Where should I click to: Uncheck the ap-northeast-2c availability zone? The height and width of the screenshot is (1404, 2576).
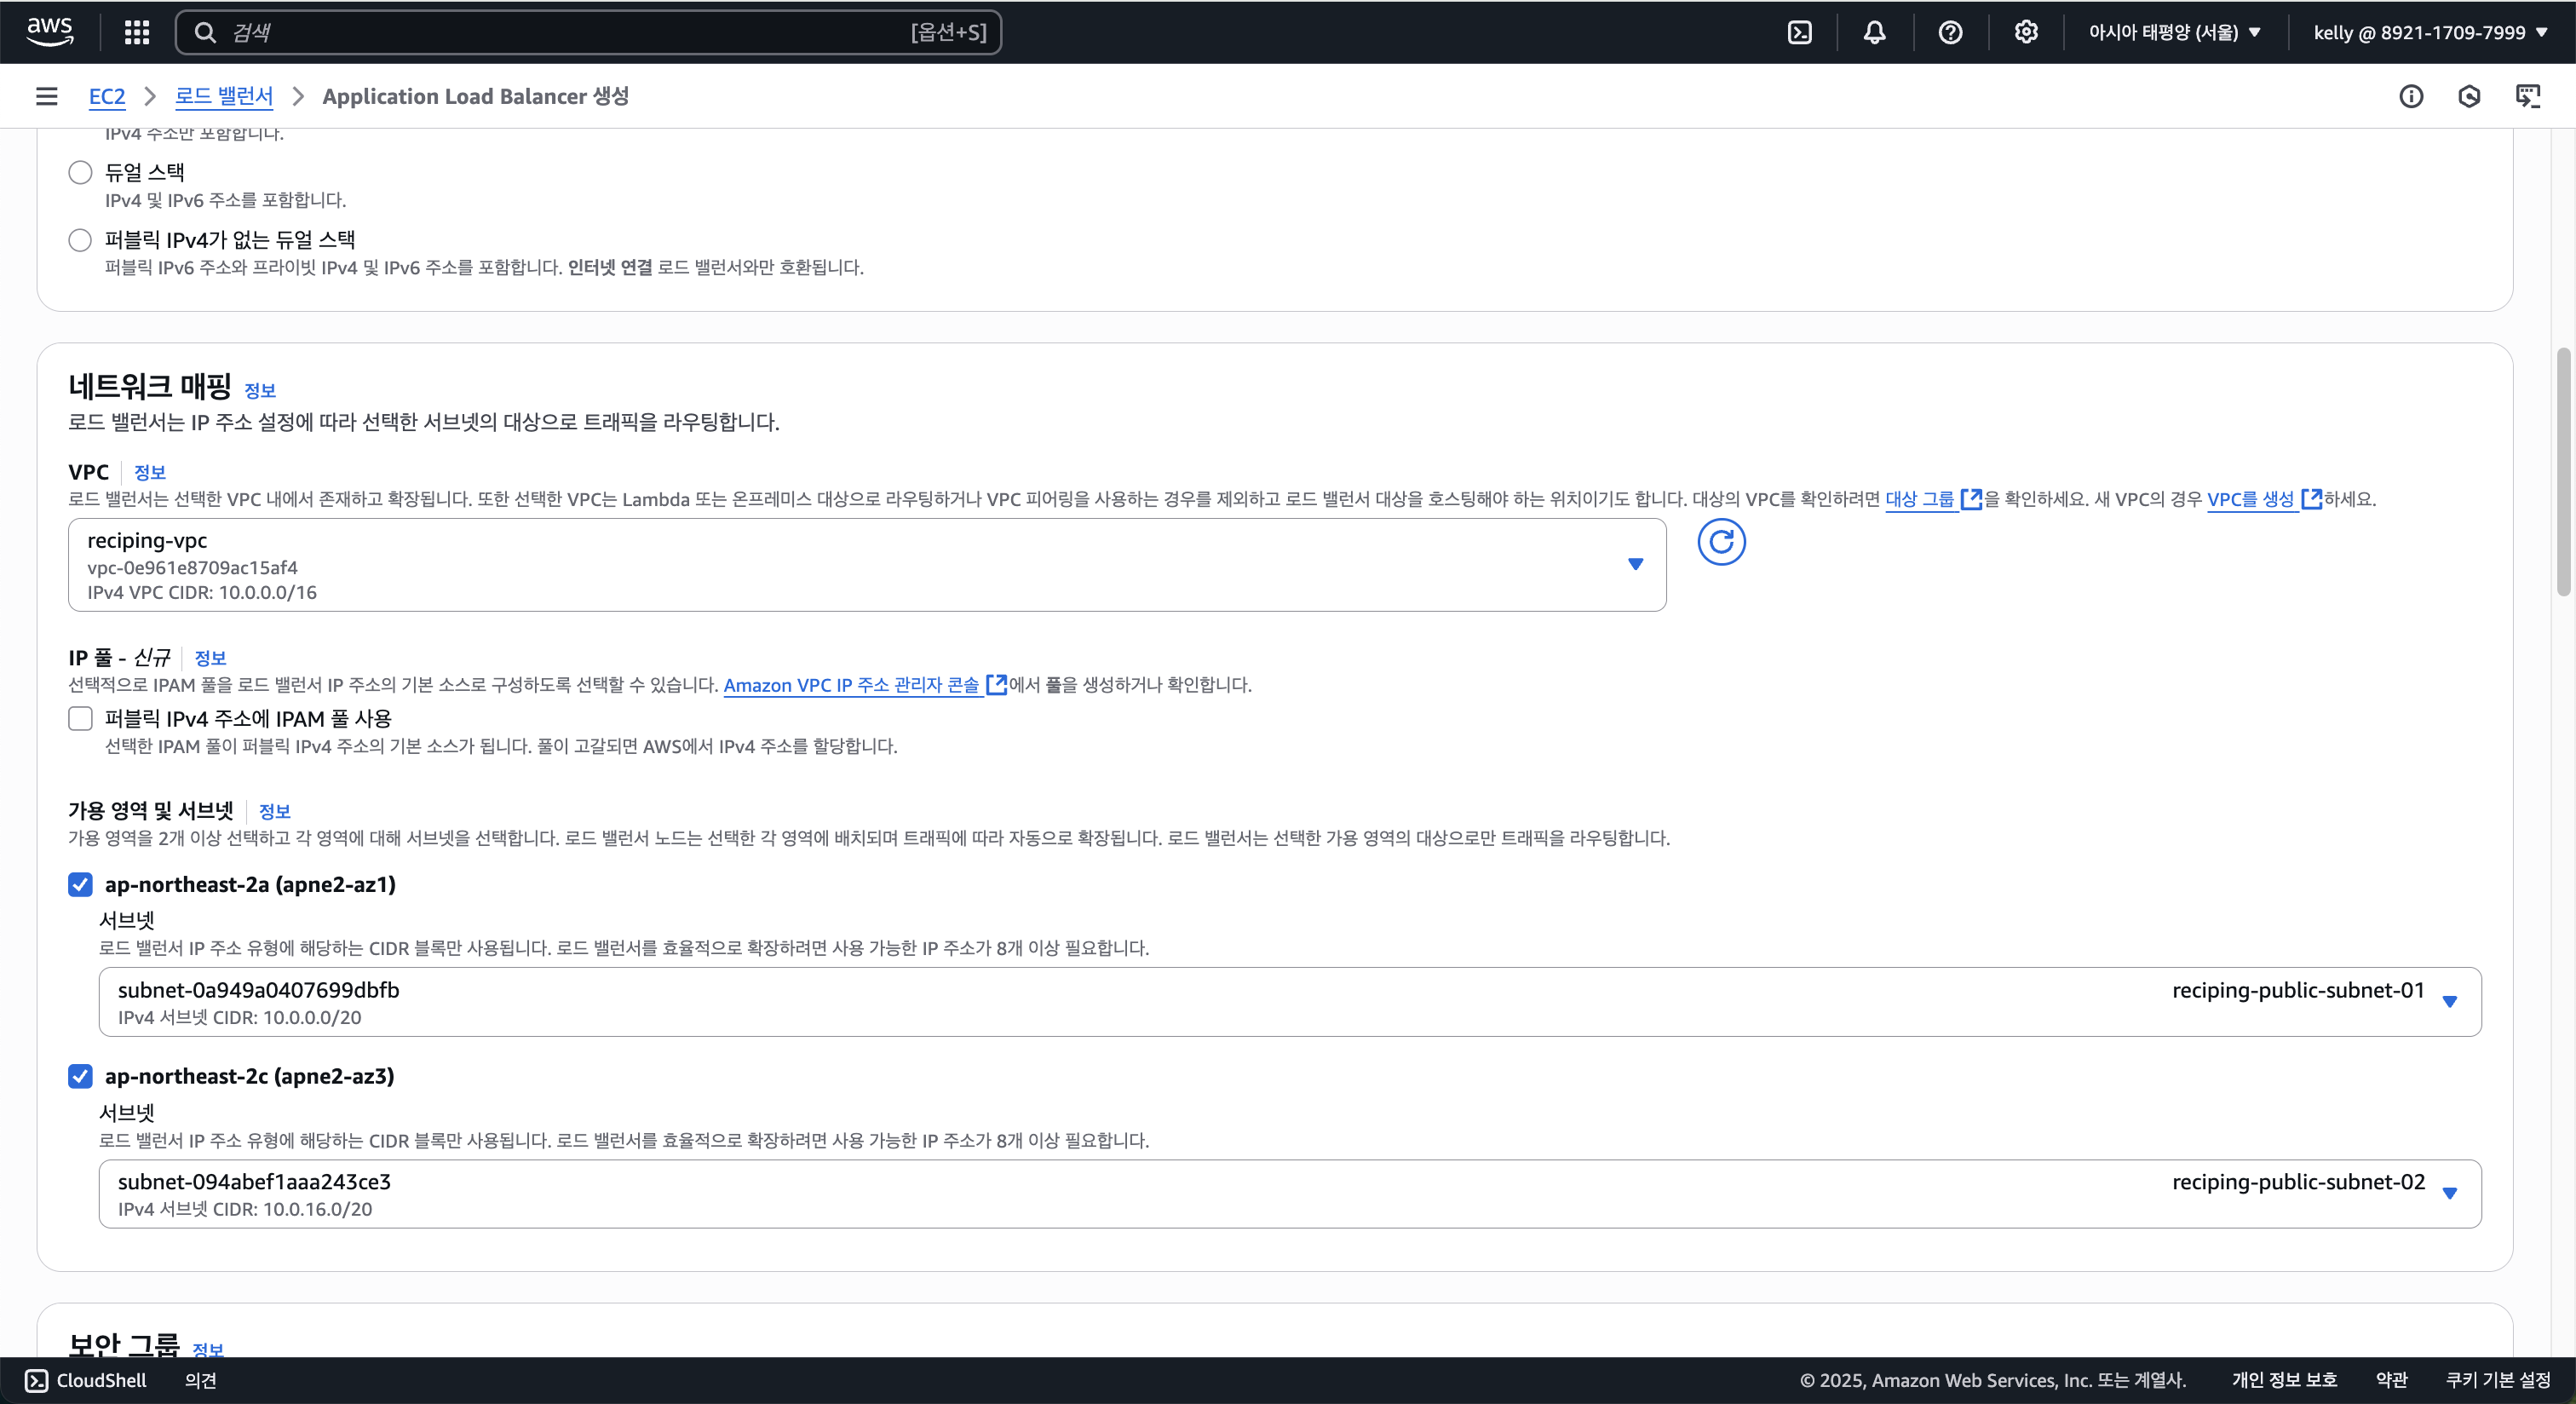tap(80, 1076)
